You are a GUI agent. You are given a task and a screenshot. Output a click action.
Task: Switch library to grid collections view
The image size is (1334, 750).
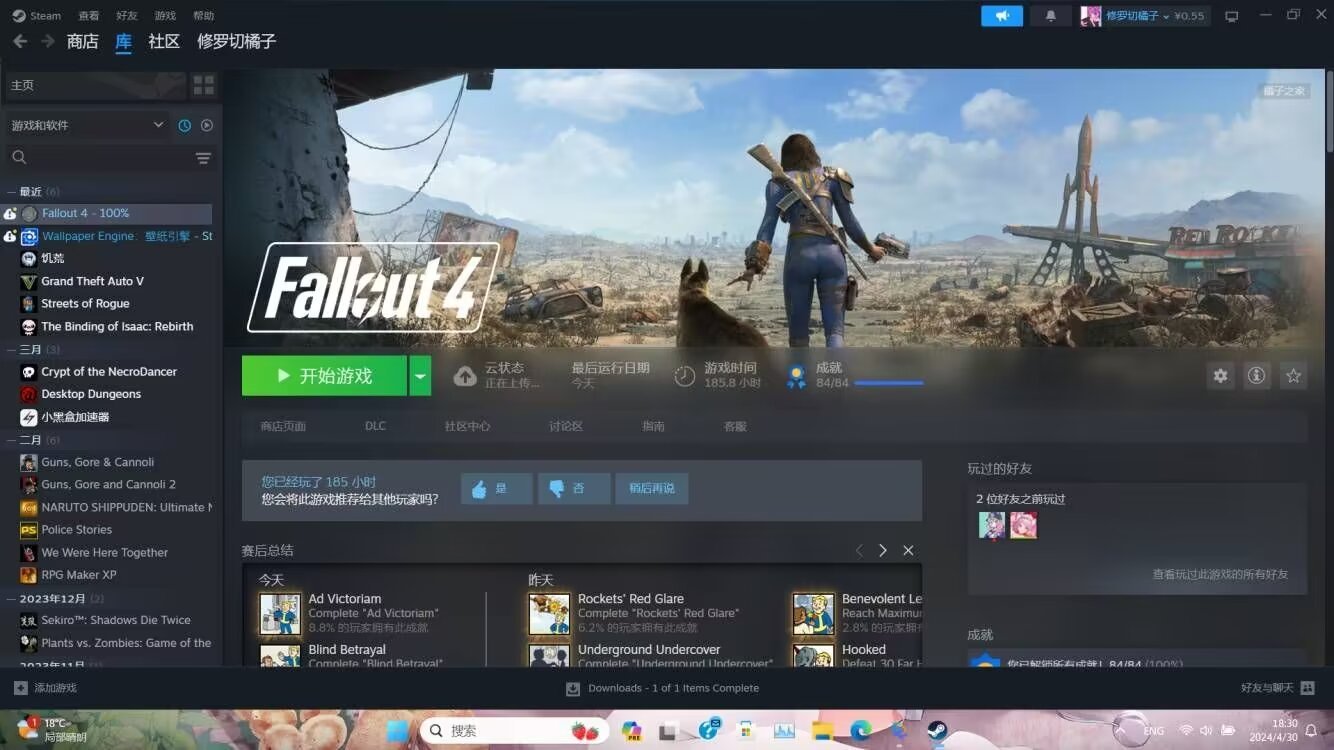coord(203,85)
